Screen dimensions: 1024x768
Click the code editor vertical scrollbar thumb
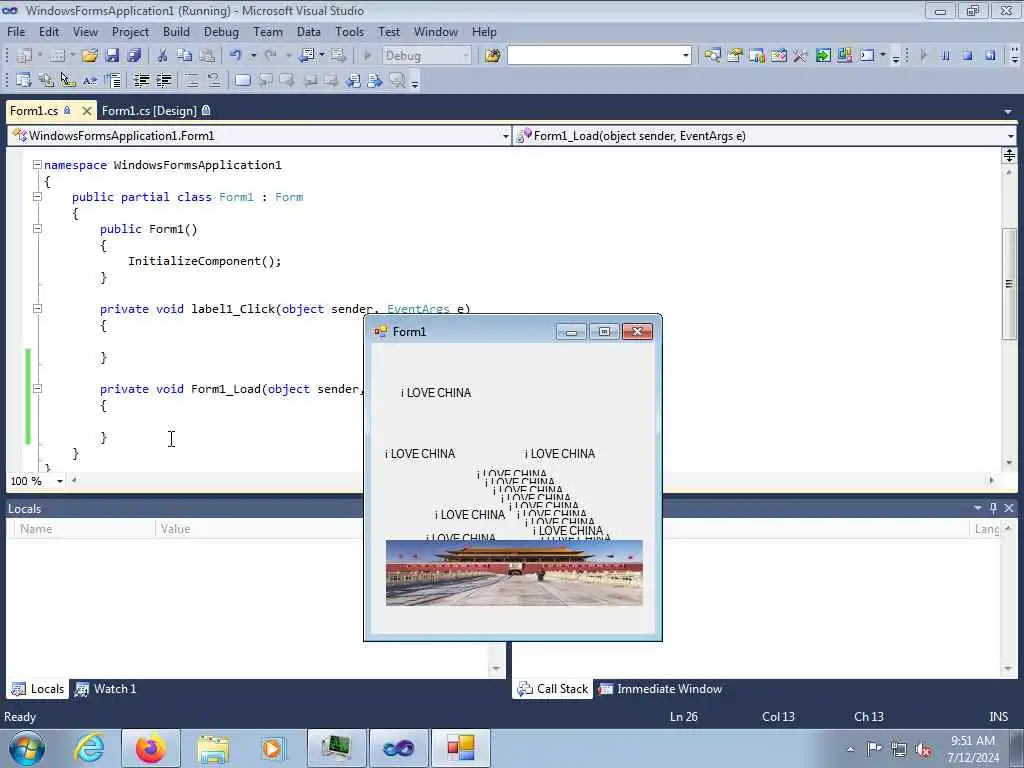(x=1009, y=283)
